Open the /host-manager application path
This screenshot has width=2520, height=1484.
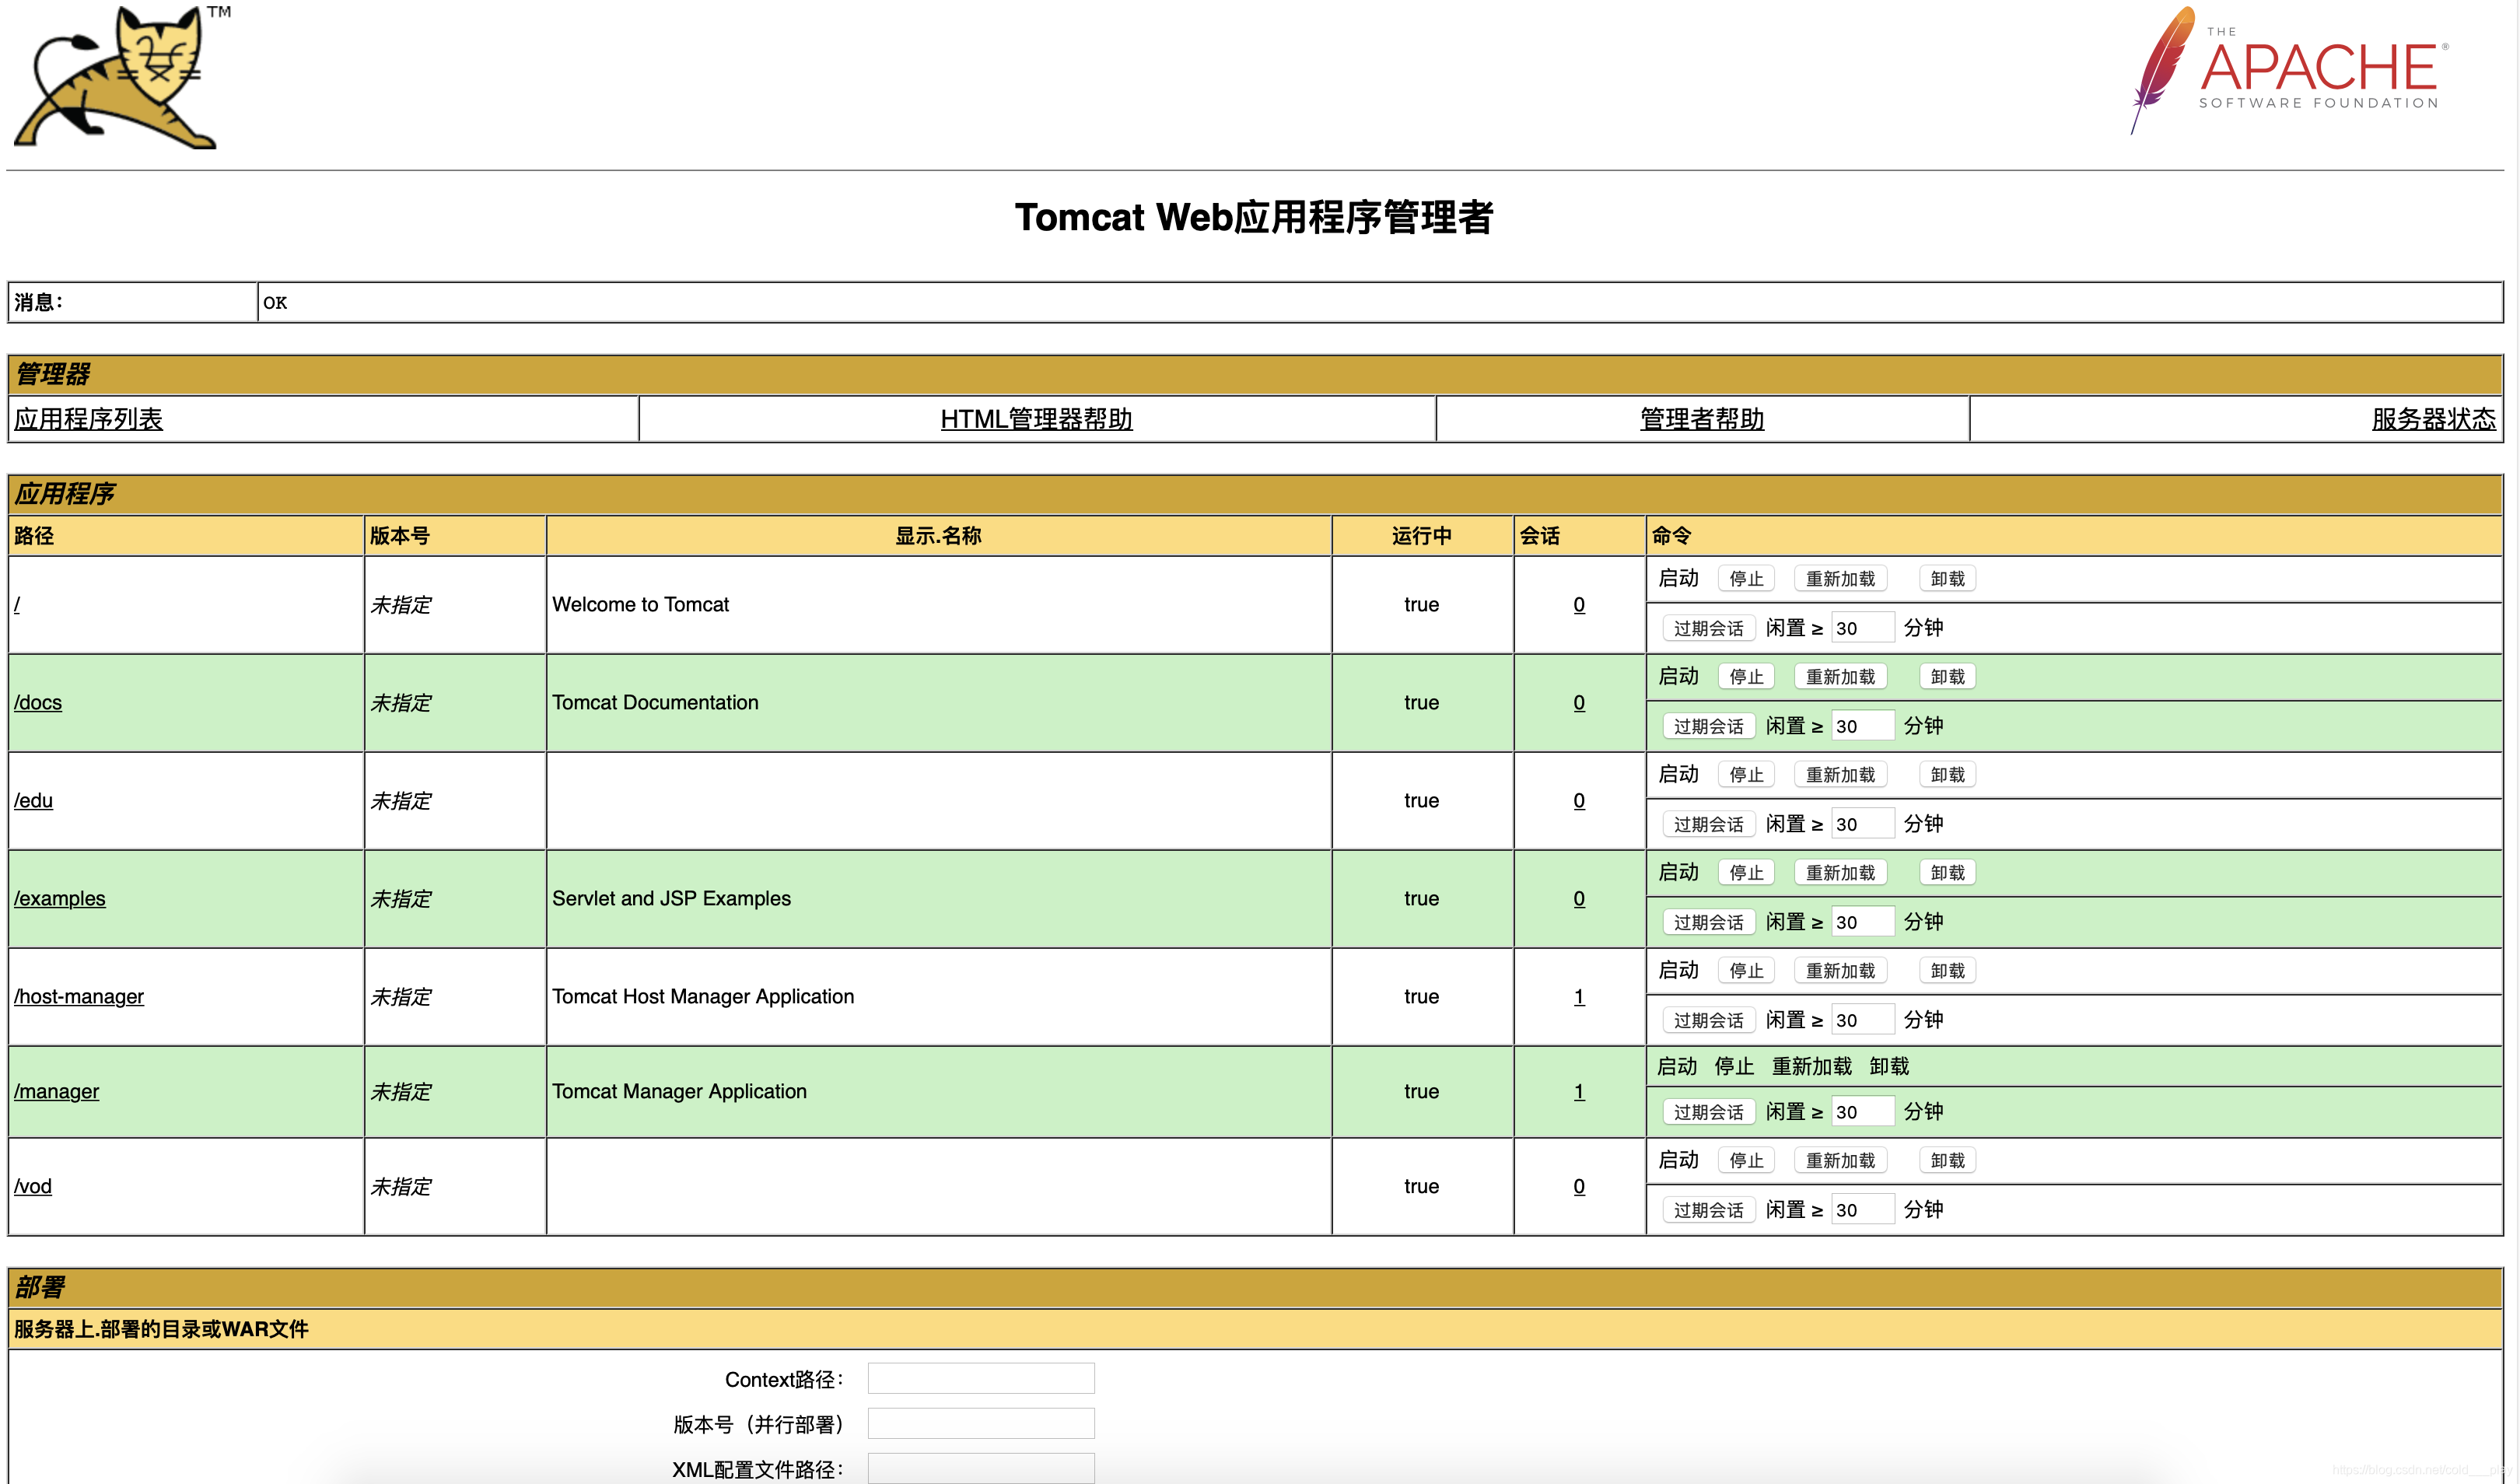[79, 996]
